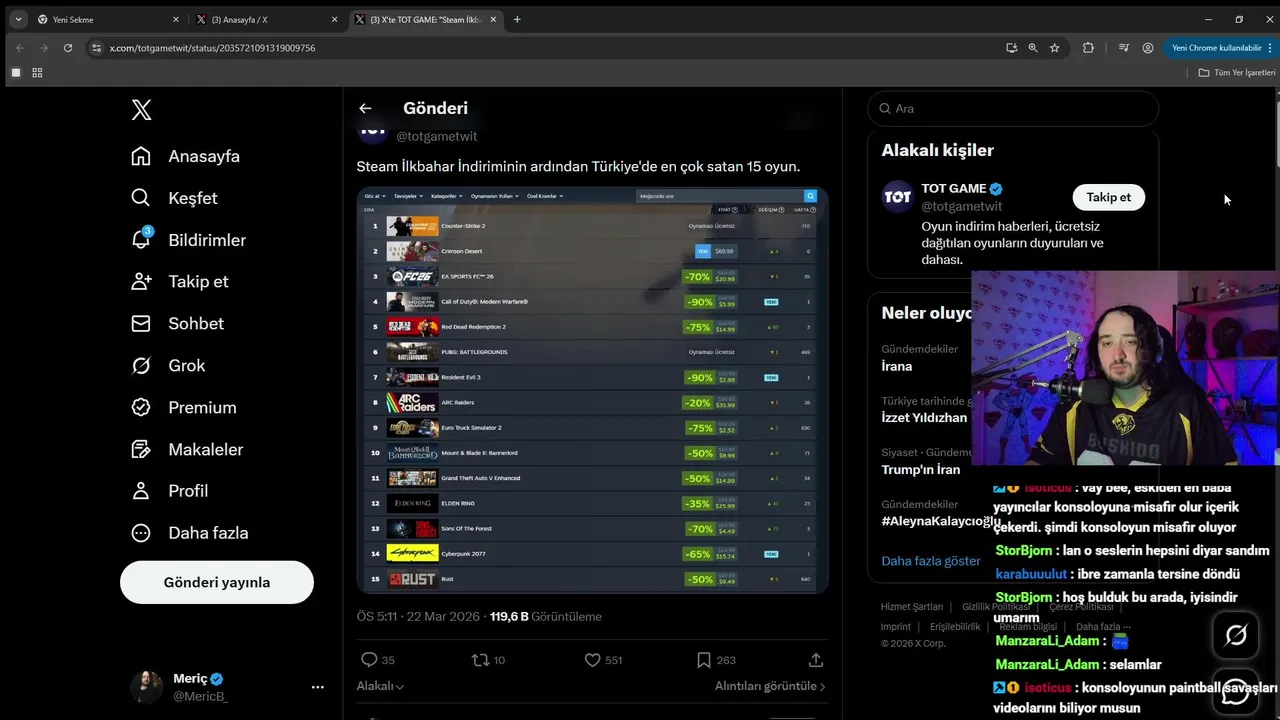
Task: Click the browser back arrow
Action: 20,48
